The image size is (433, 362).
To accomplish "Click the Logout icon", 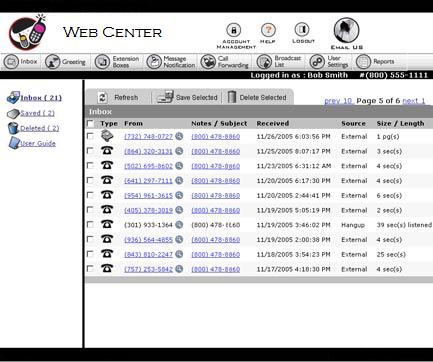I will (302, 29).
